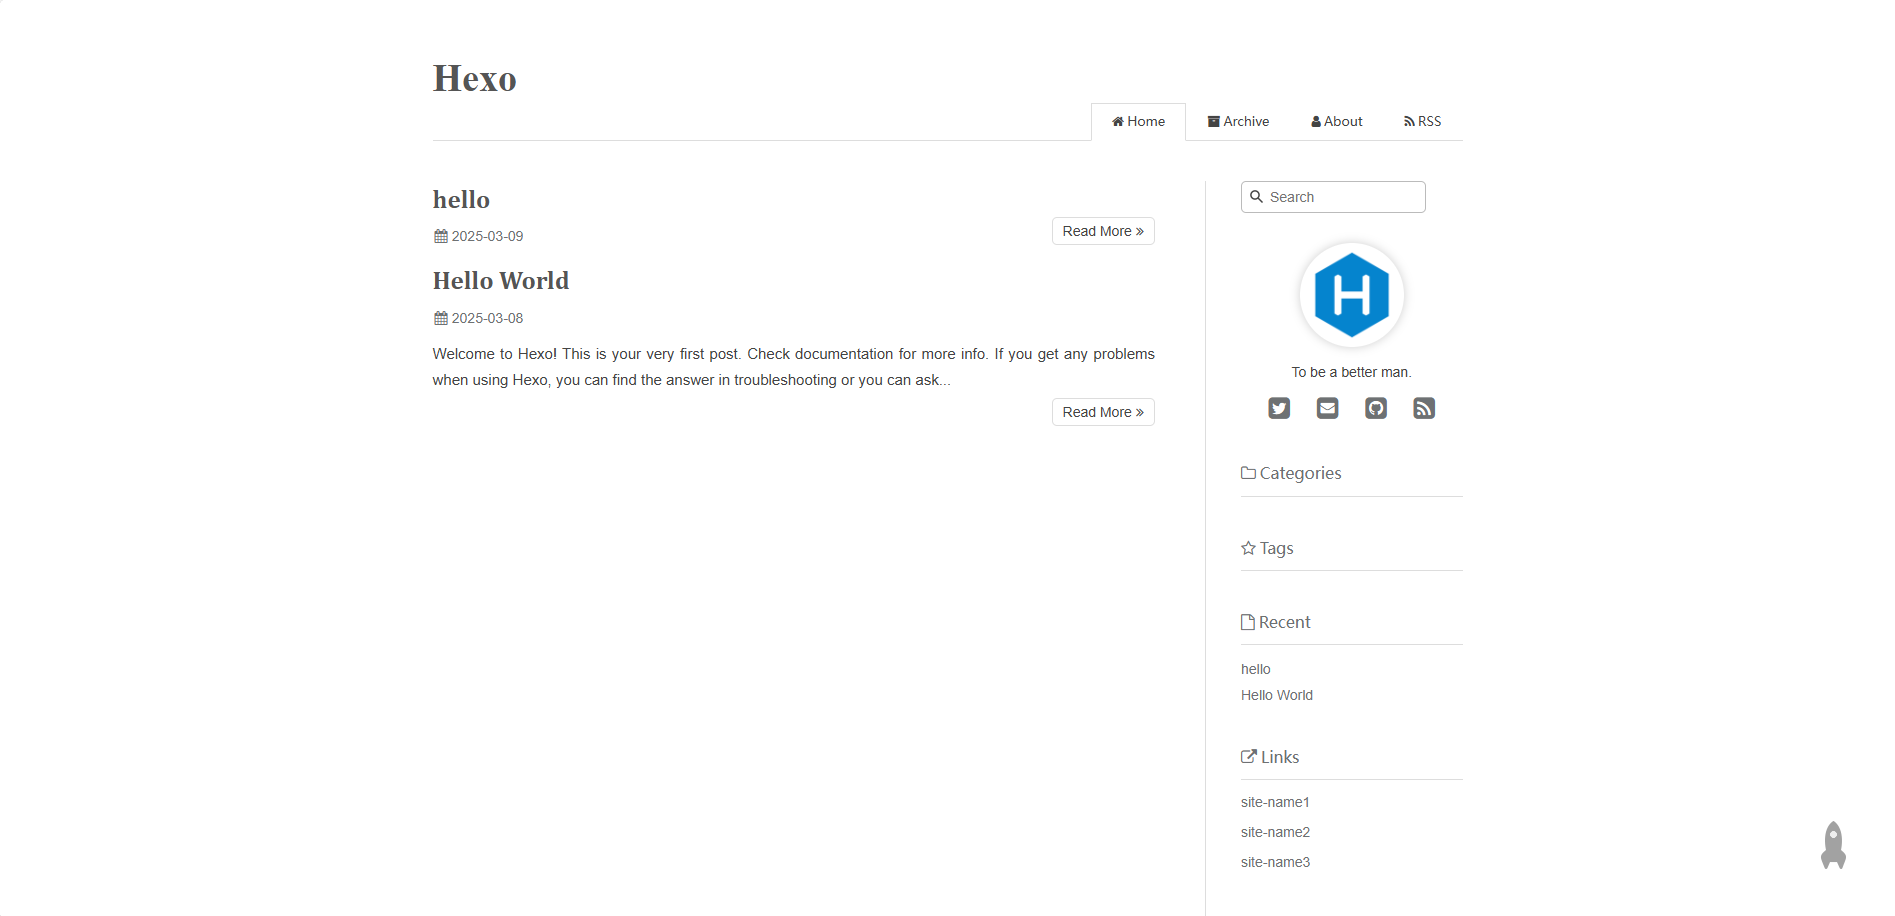The height and width of the screenshot is (916, 1895).
Task: Visit the site-name3 link
Action: coord(1275,862)
